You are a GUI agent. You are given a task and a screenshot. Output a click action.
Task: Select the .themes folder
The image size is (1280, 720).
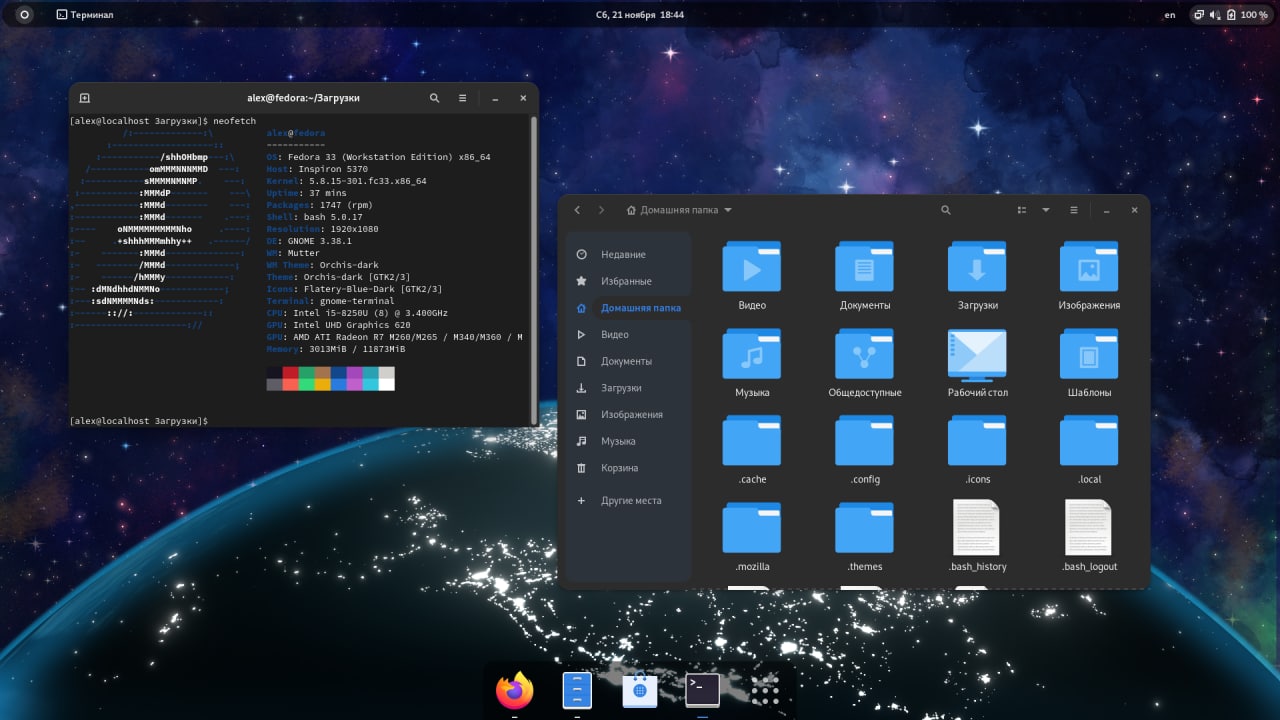865,528
